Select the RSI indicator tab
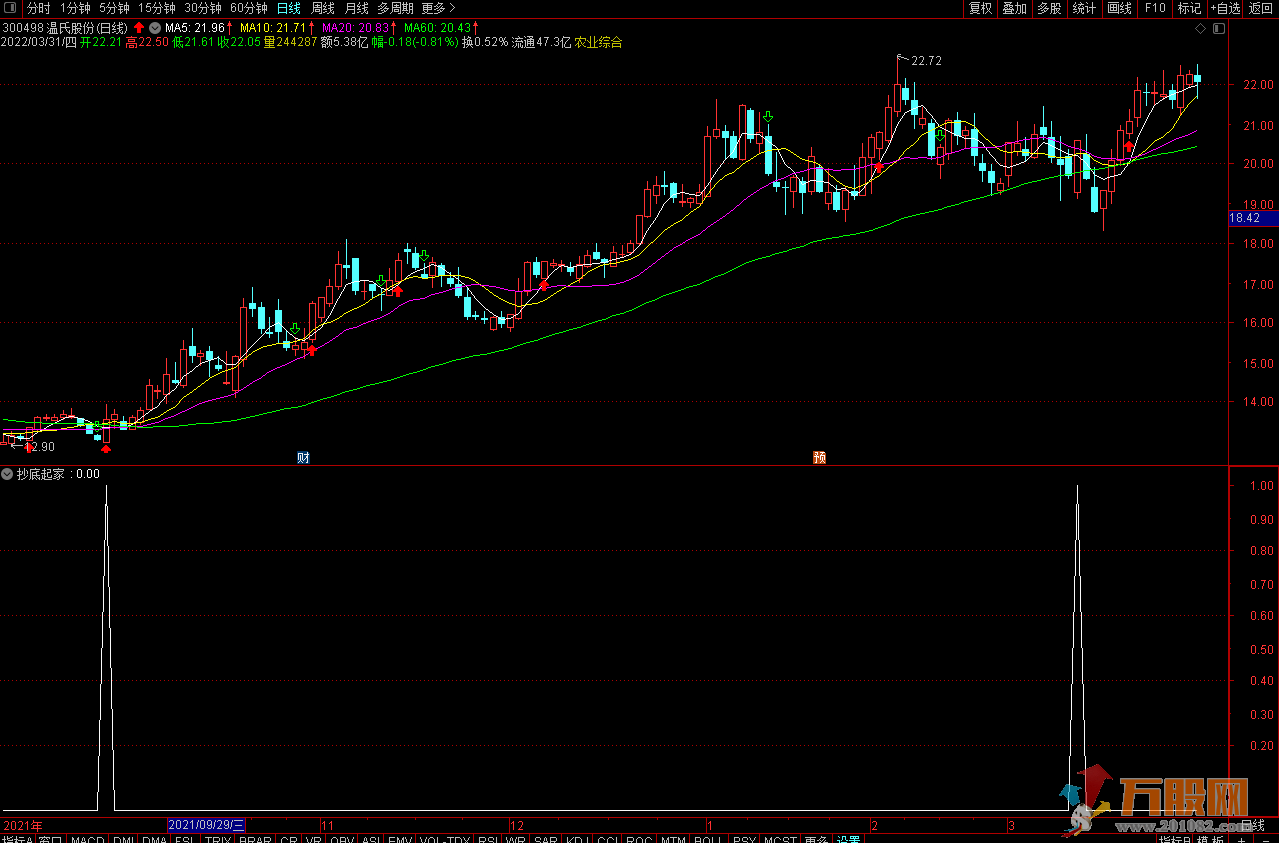Screen dimensions: 1279x843 click(x=488, y=841)
